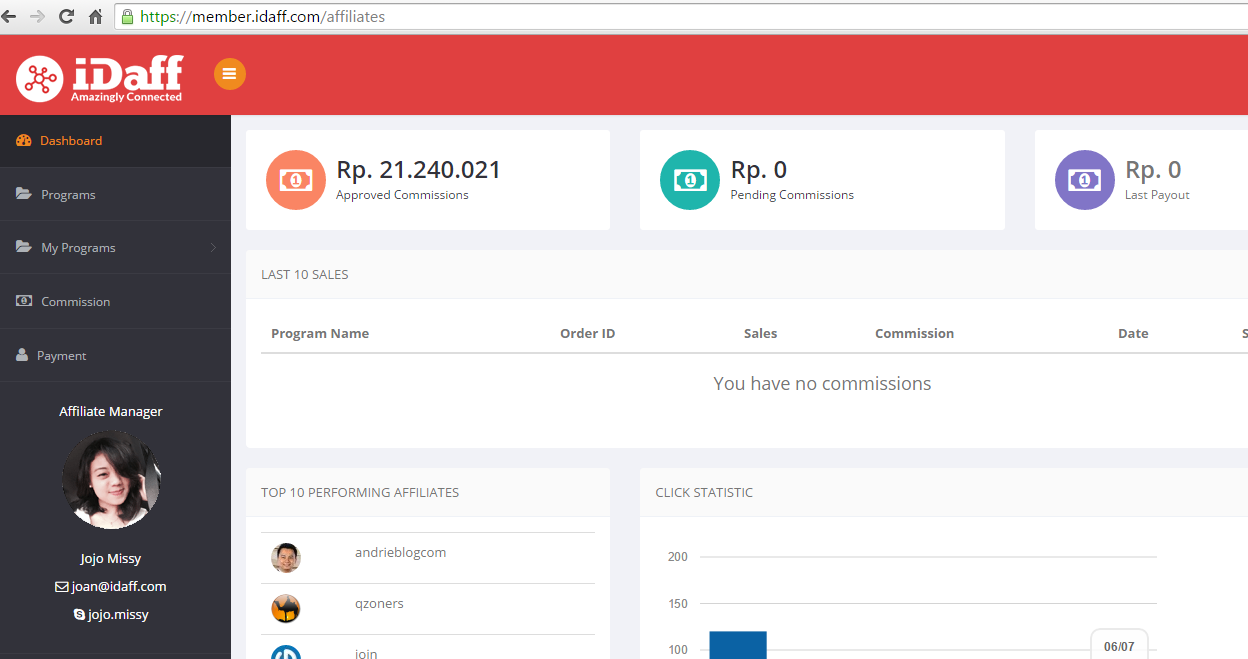The image size is (1248, 659).
Task: Click the 150 axis label
Action: (x=678, y=603)
